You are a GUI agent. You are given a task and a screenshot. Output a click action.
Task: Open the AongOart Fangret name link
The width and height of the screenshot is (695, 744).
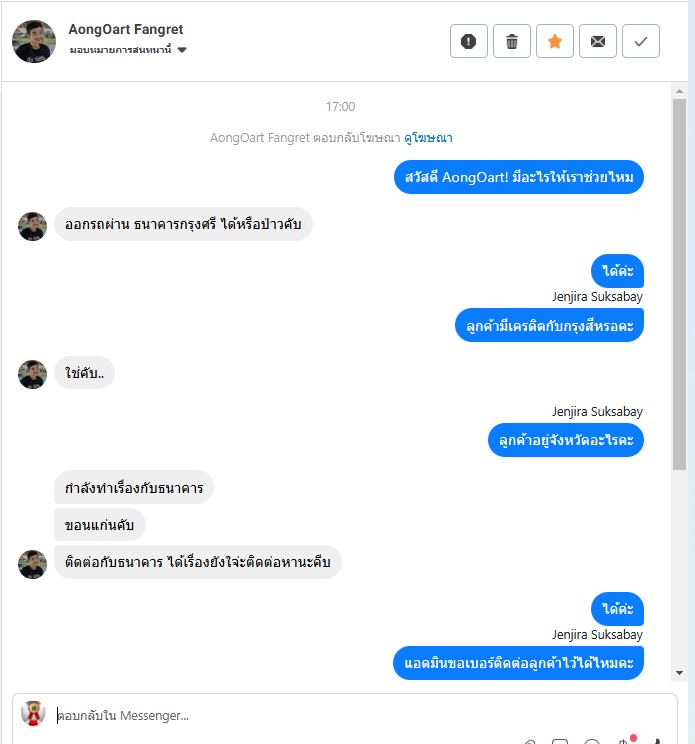tap(126, 29)
